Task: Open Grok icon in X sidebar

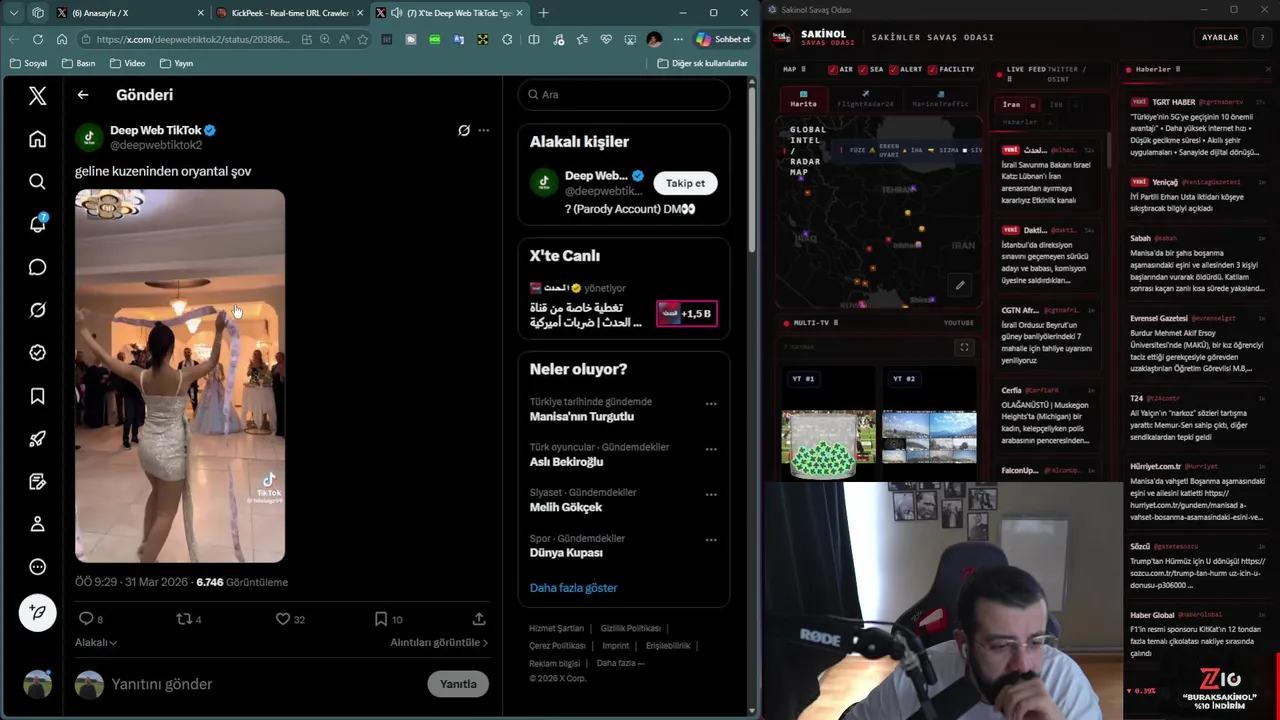Action: [37, 310]
